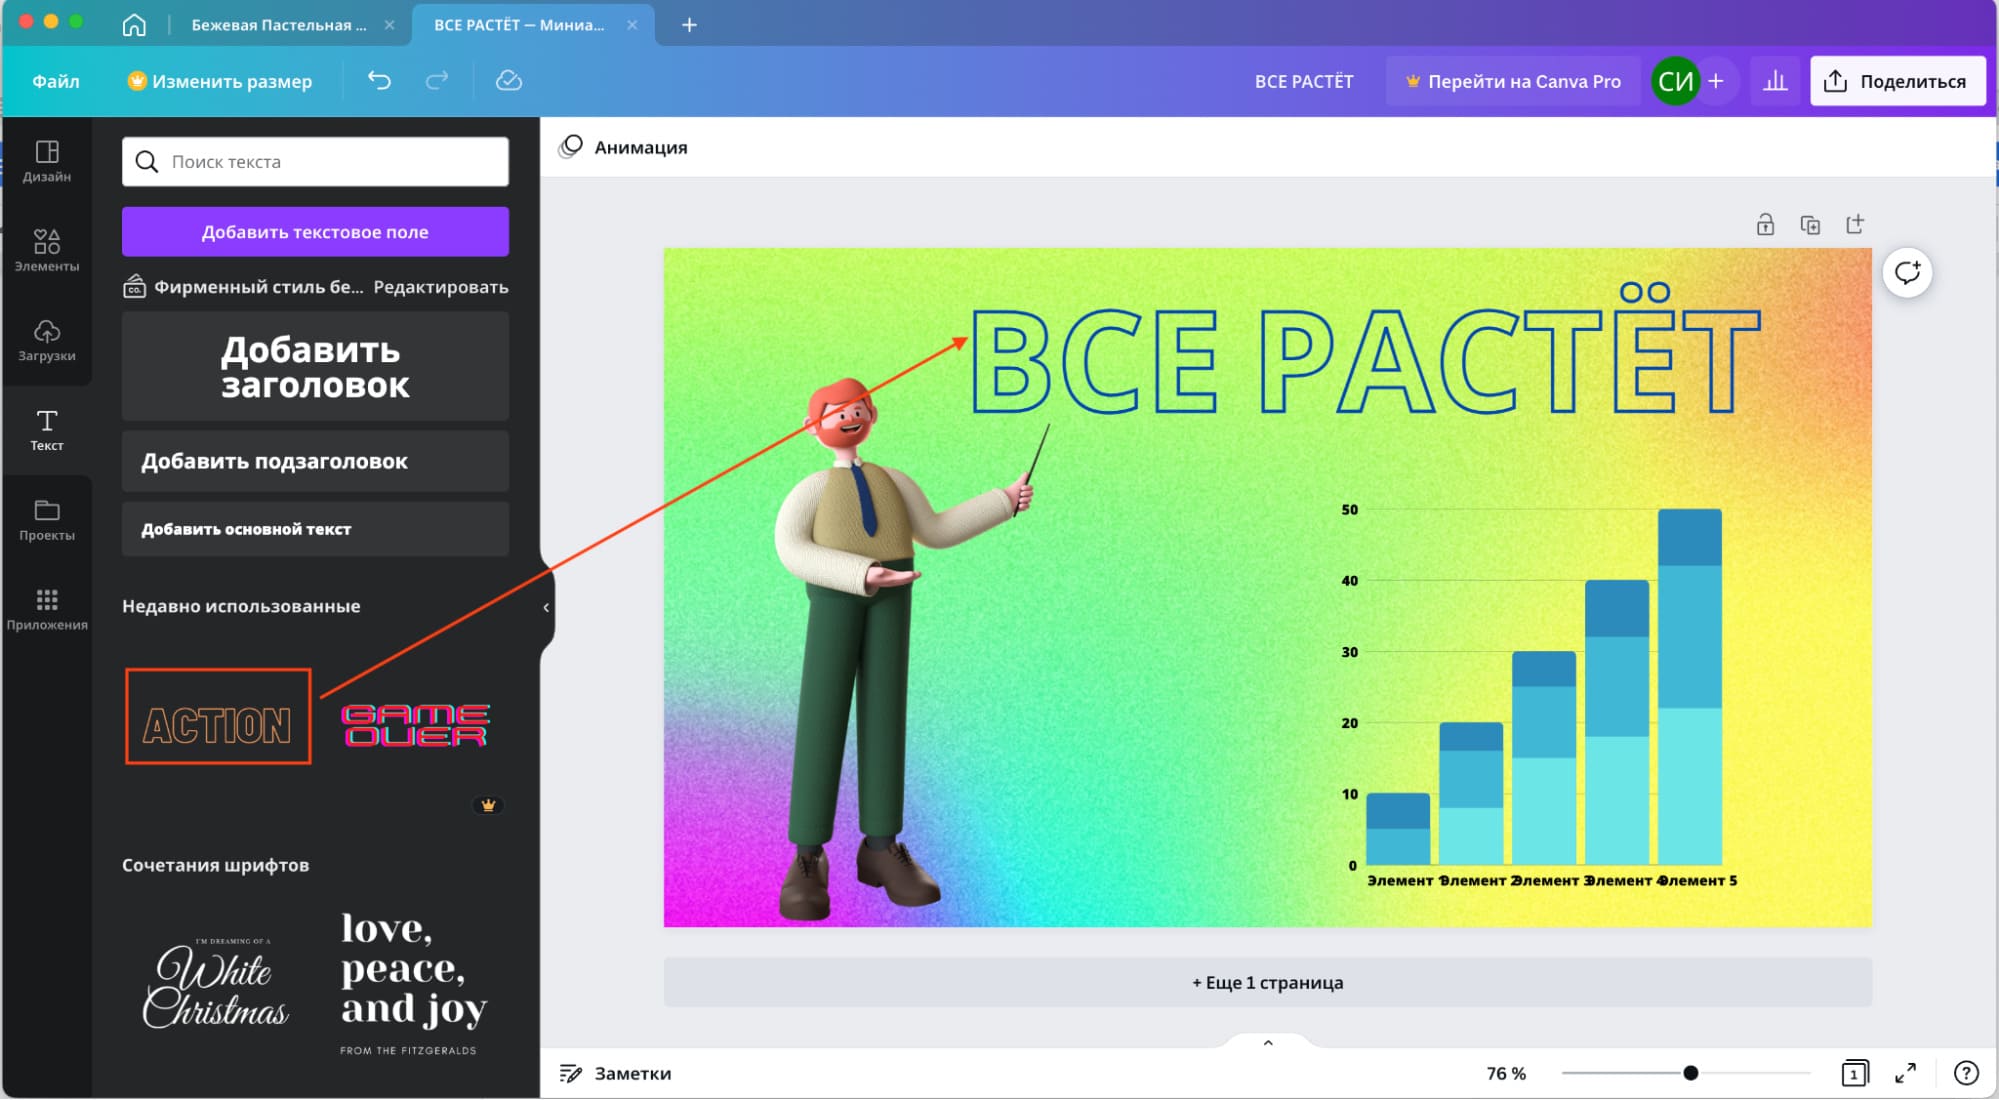1999x1100 pixels.
Task: Select the White Christmas font combination
Action: 216,983
